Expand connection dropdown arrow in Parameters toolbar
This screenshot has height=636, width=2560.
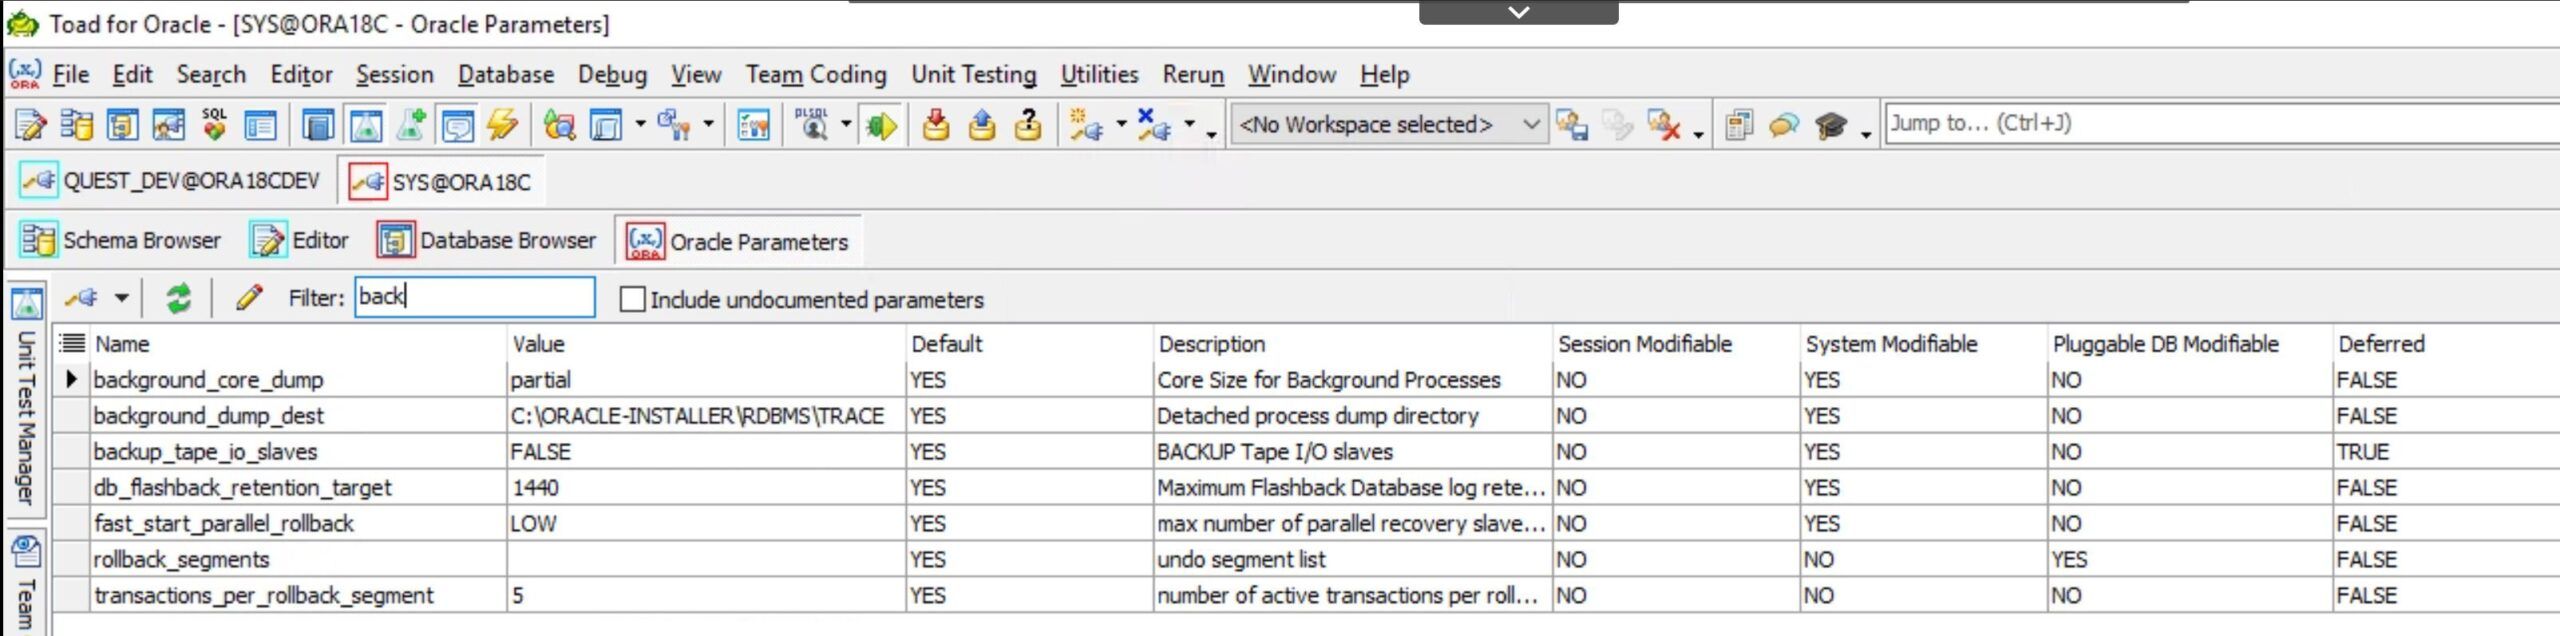(x=122, y=298)
